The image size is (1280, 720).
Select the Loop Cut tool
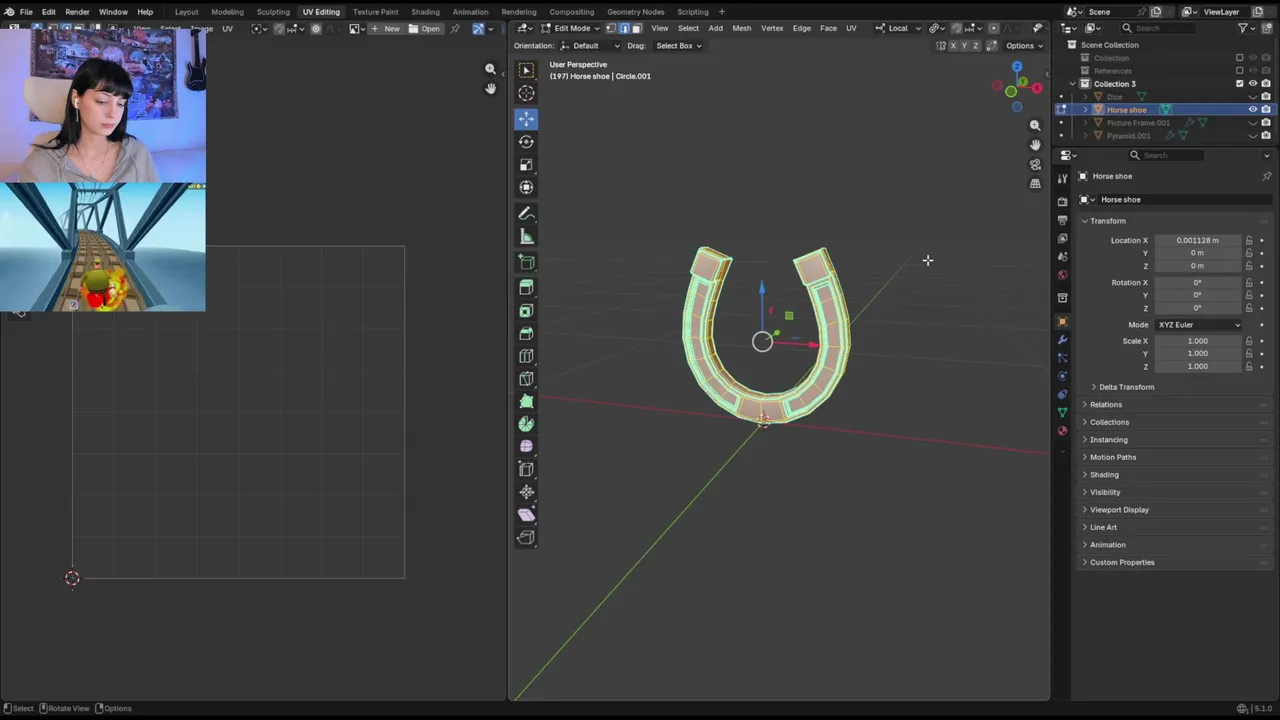click(526, 356)
